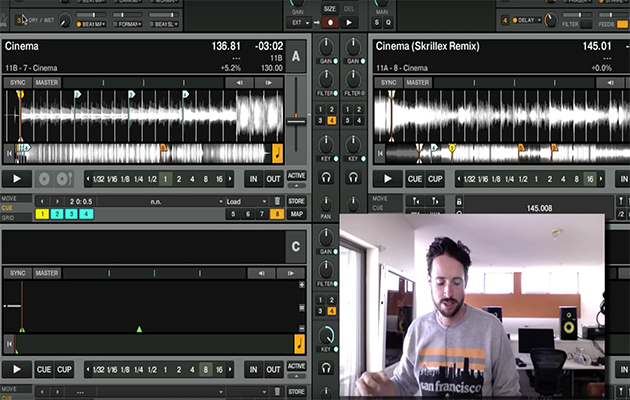Switch to the MOVE tab on deck A
The width and height of the screenshot is (630, 400).
click(x=12, y=199)
